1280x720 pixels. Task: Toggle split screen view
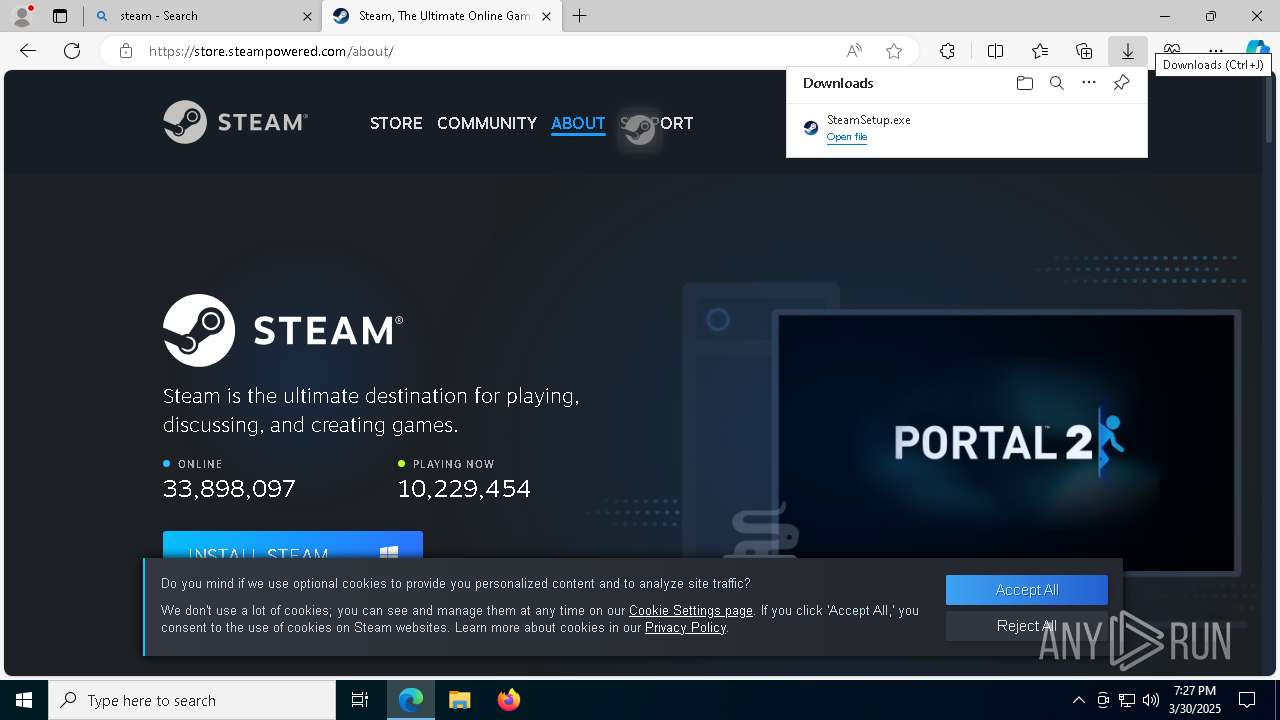[996, 51]
